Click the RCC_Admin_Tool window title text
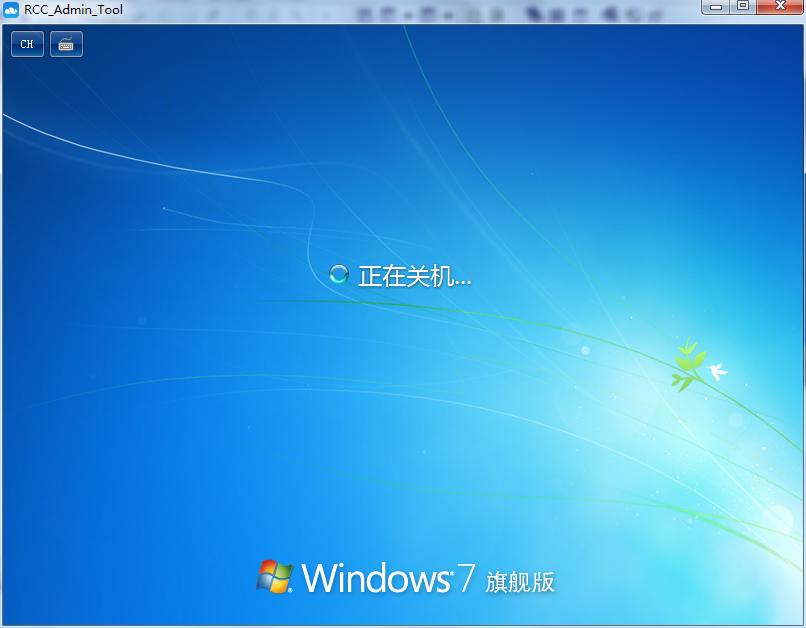This screenshot has width=806, height=628. 73,10
